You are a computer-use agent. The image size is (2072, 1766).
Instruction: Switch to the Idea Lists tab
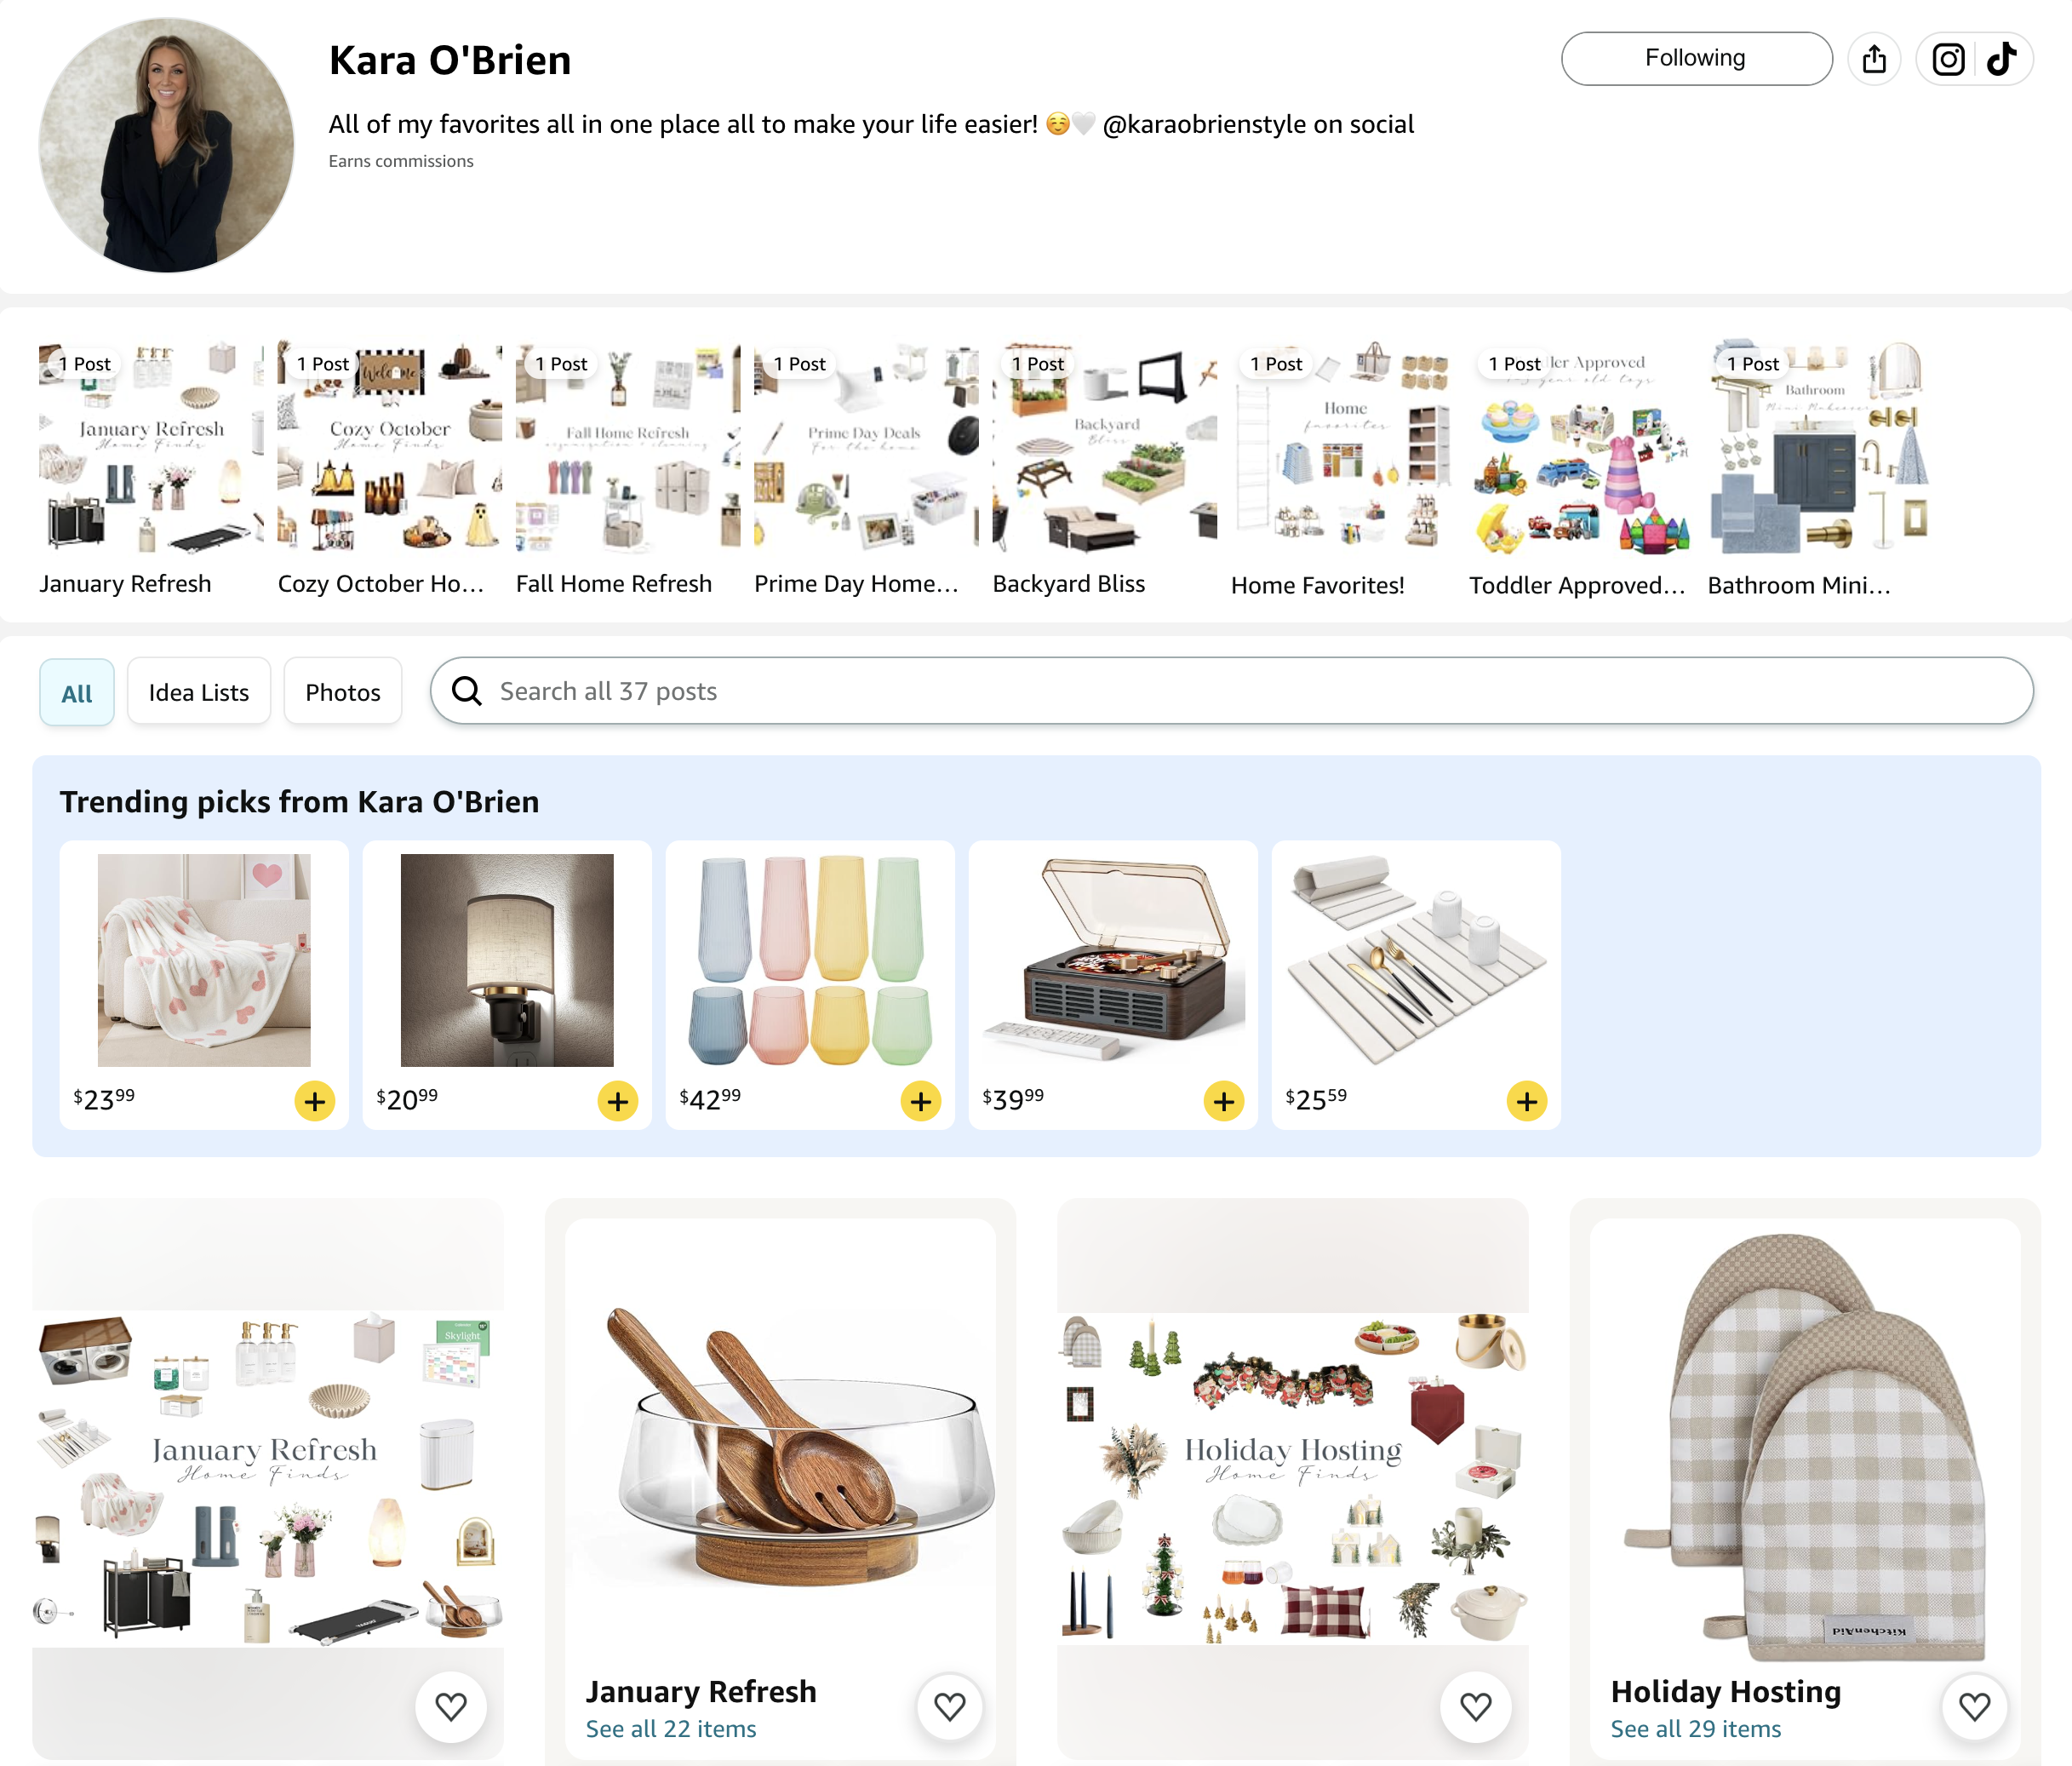pos(199,692)
